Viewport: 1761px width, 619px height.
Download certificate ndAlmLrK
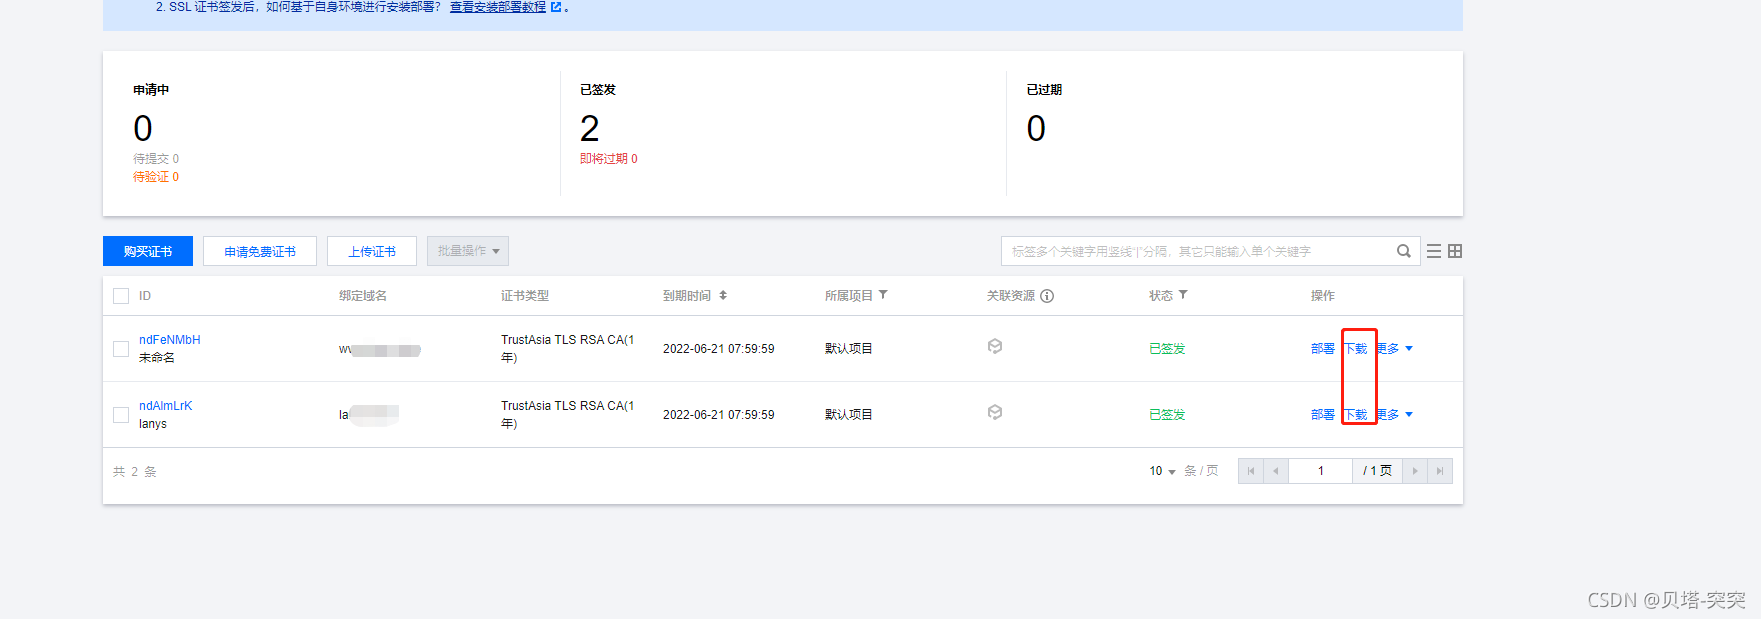click(1355, 415)
